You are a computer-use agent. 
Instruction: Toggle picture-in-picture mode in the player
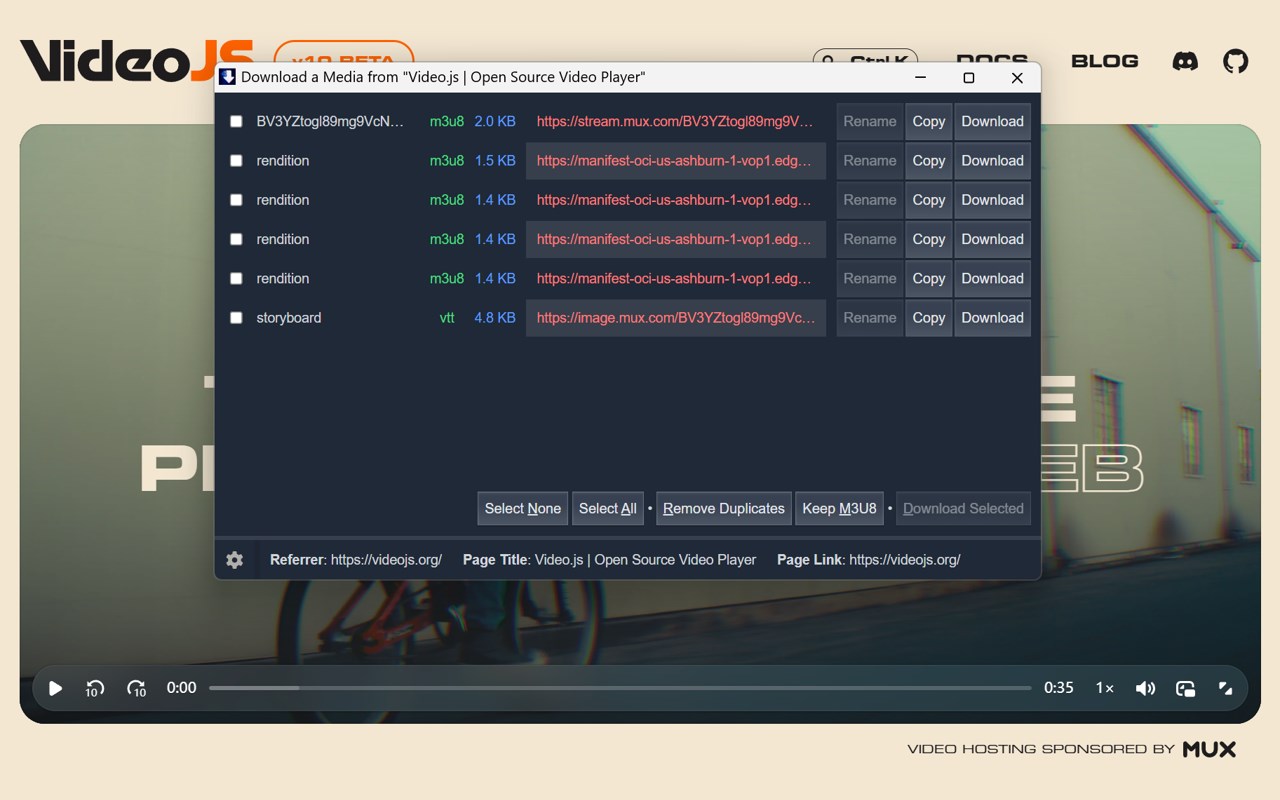[x=1186, y=688]
